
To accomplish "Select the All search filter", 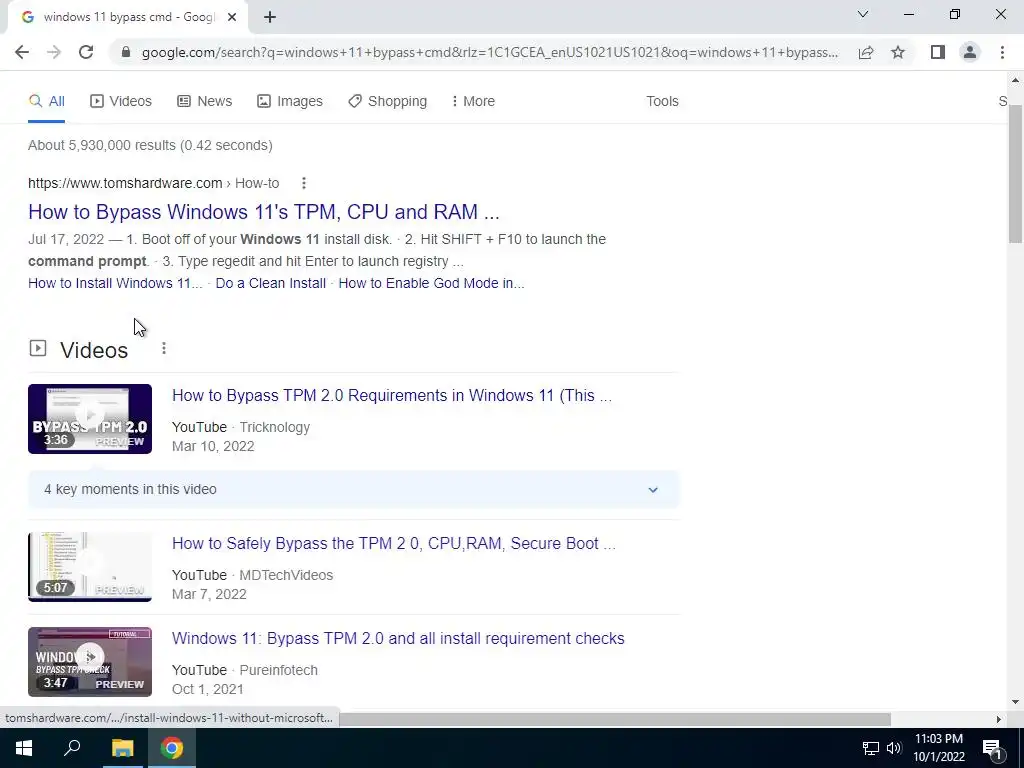I will tap(46, 101).
